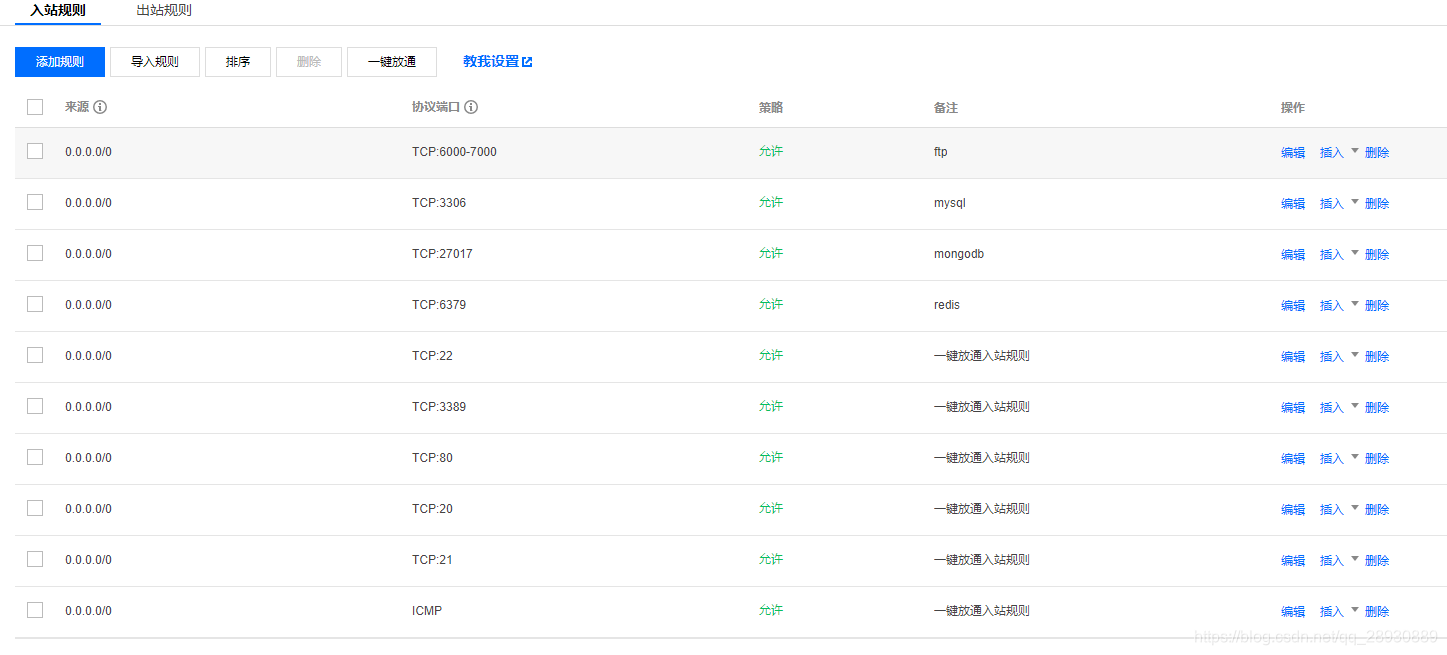Expand the 插入 dropdown arrow in TCP:20 row

coord(1355,508)
